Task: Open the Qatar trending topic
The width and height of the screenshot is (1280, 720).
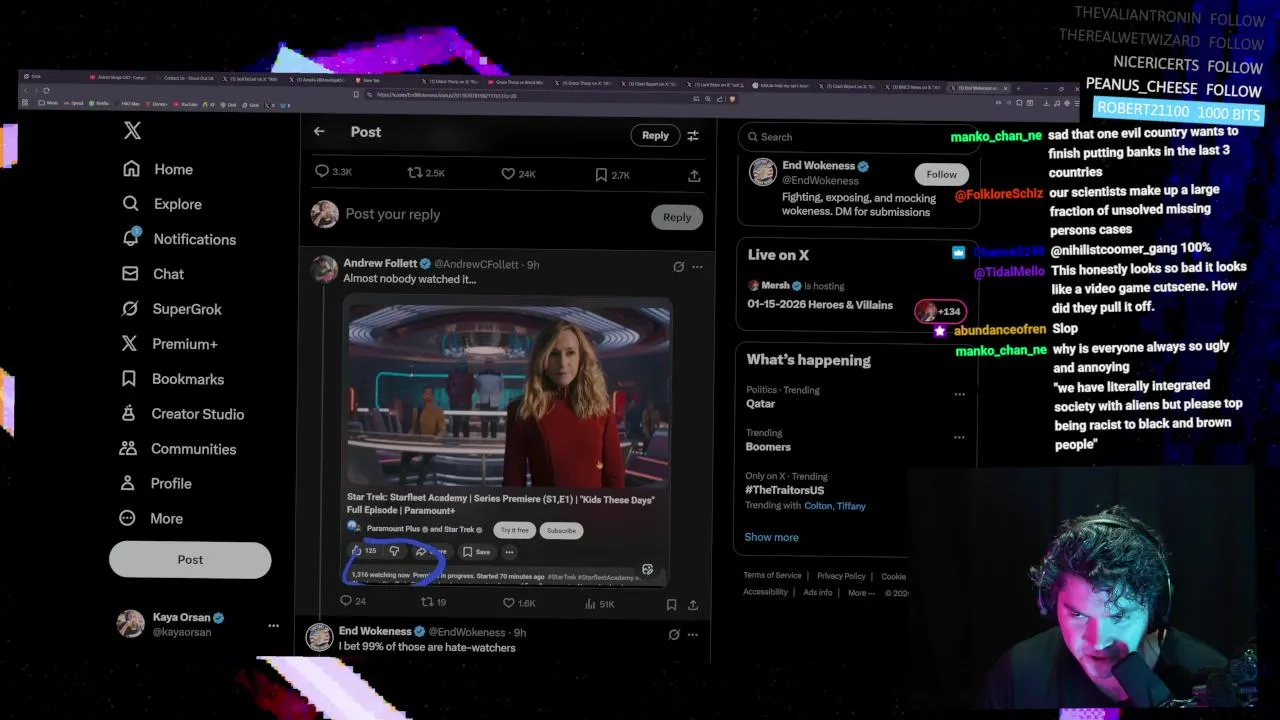Action: tap(760, 404)
